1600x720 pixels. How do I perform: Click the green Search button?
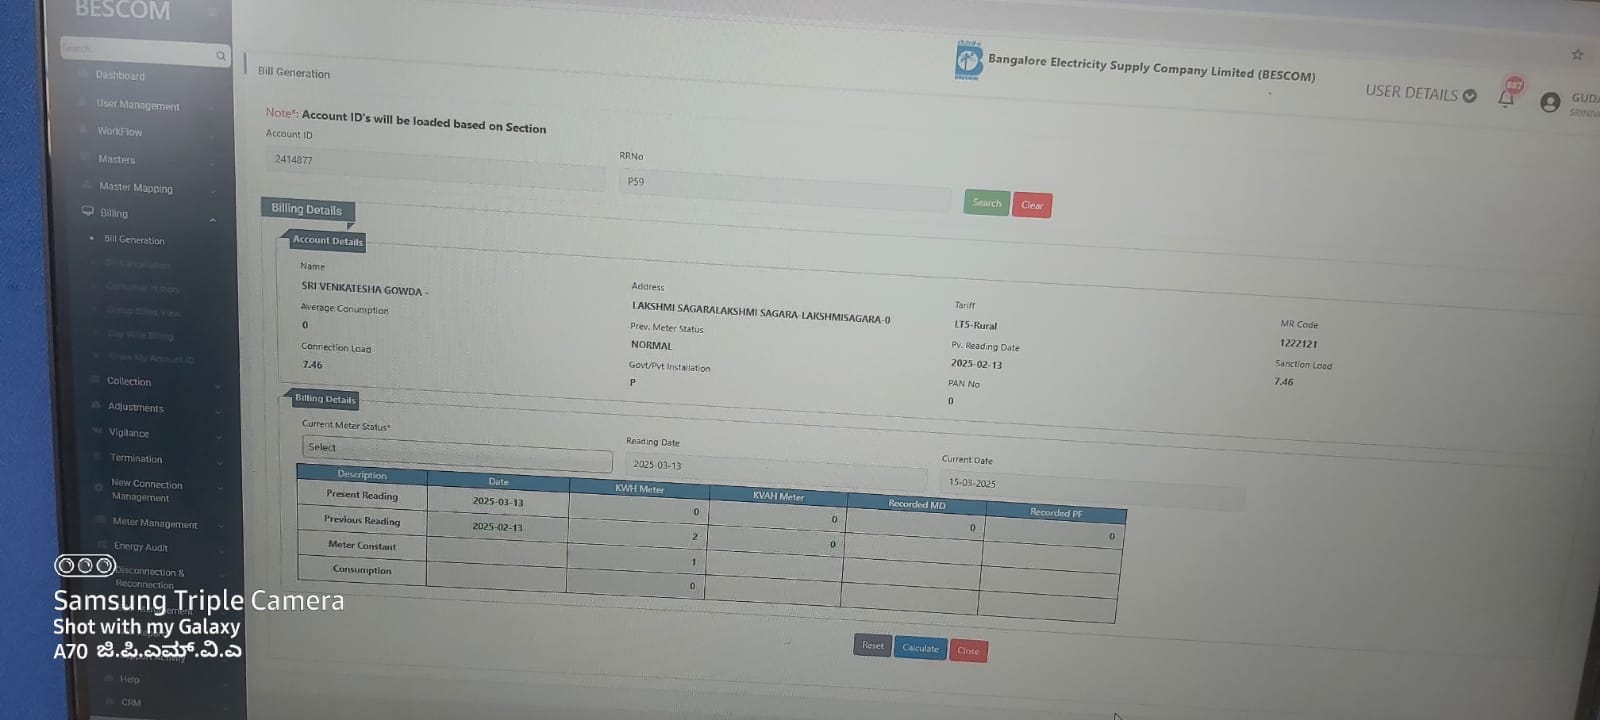click(987, 203)
